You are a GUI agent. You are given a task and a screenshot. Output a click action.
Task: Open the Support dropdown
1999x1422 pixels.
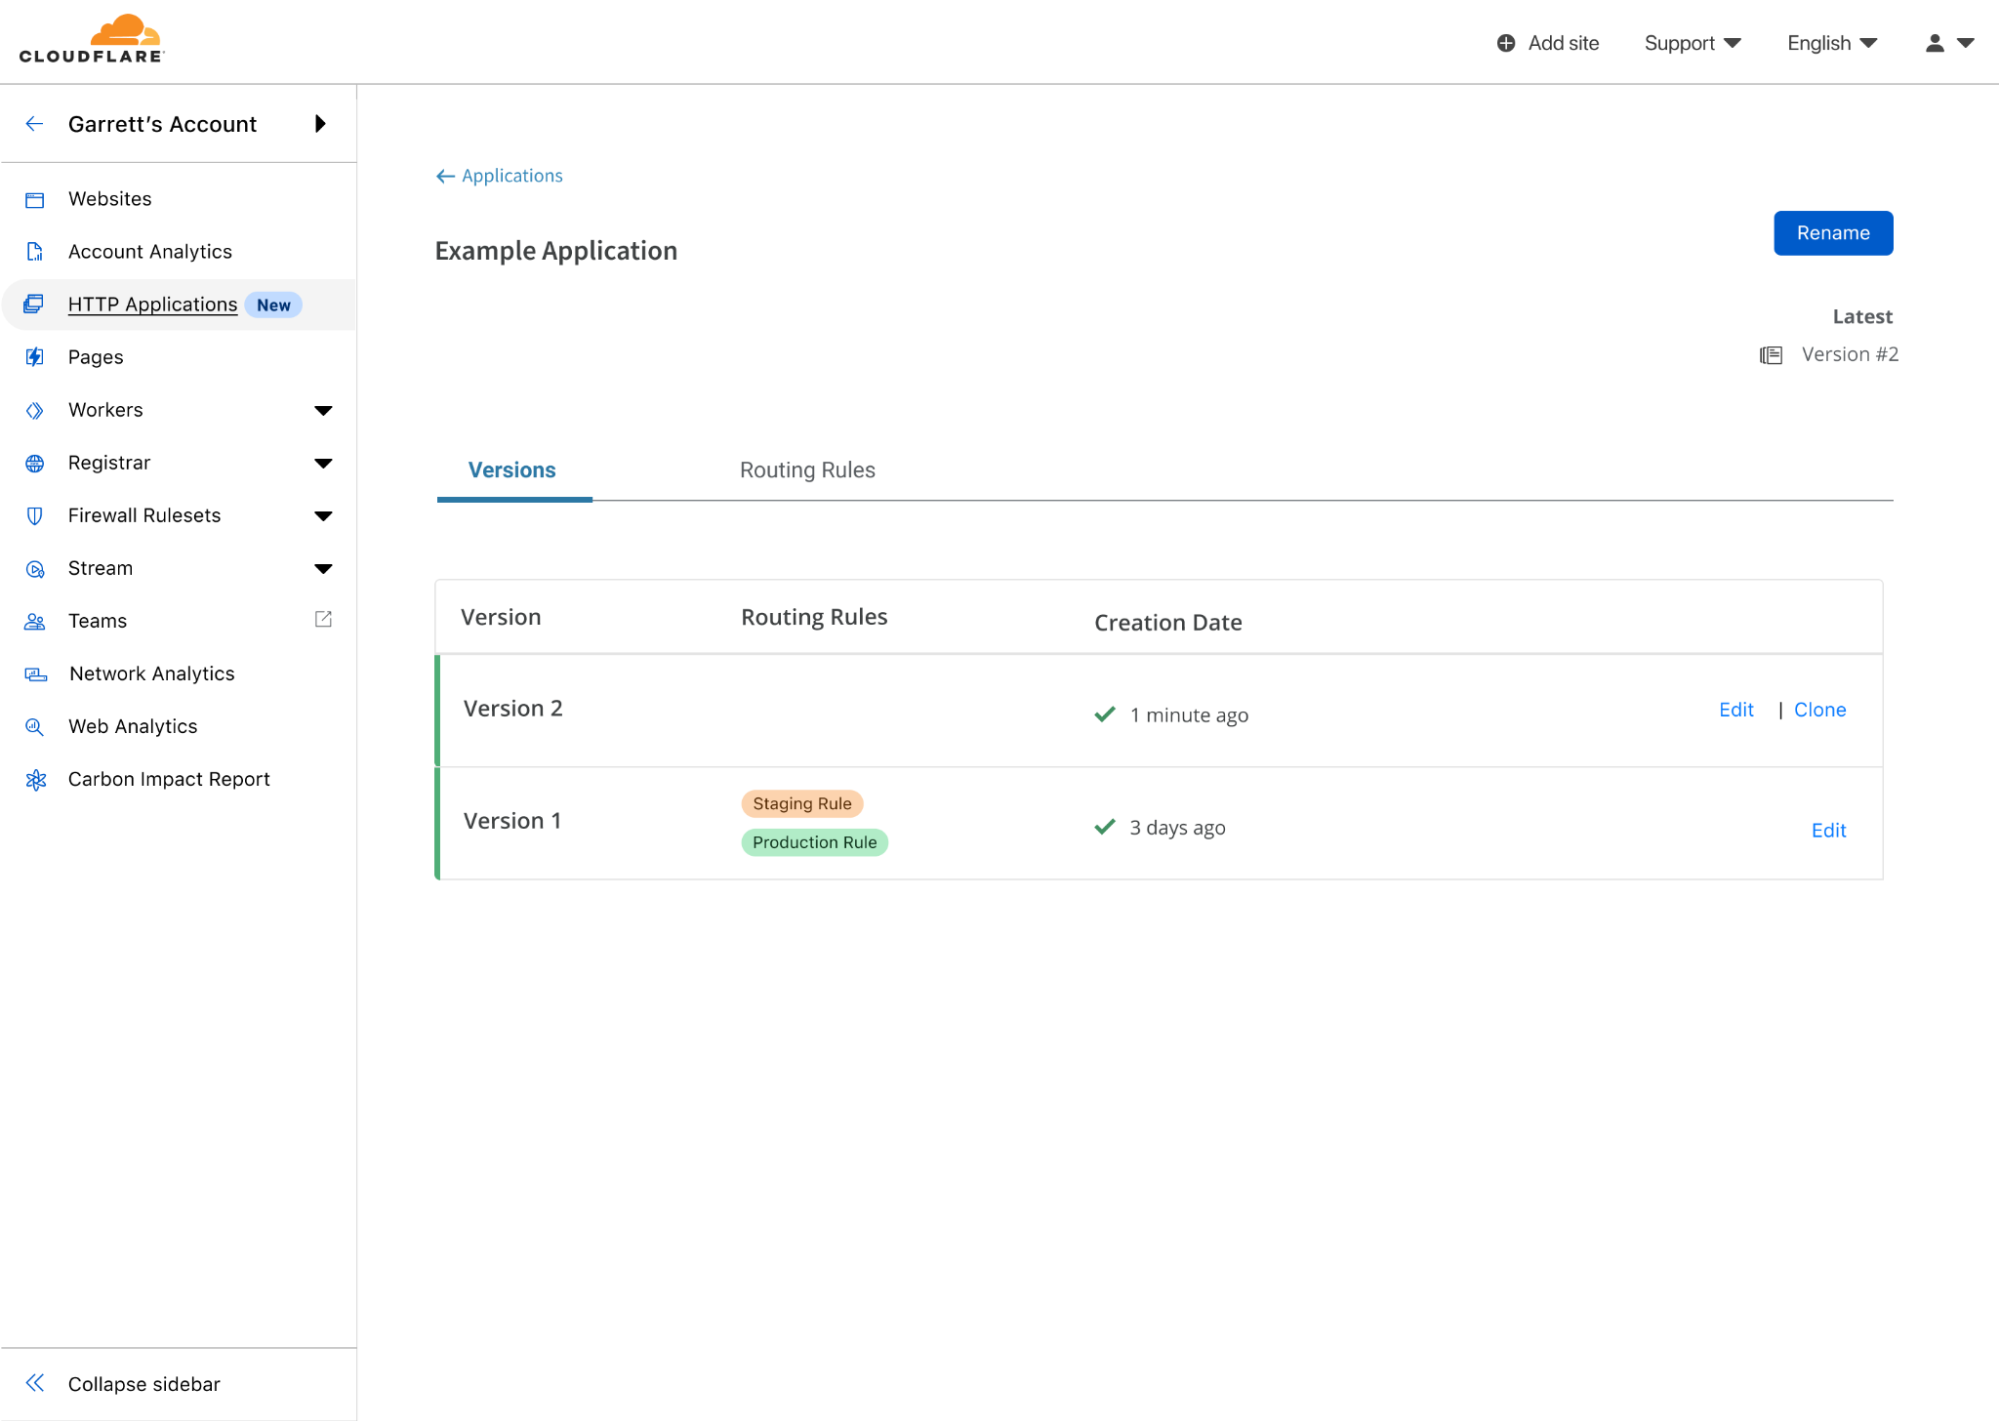pos(1692,43)
